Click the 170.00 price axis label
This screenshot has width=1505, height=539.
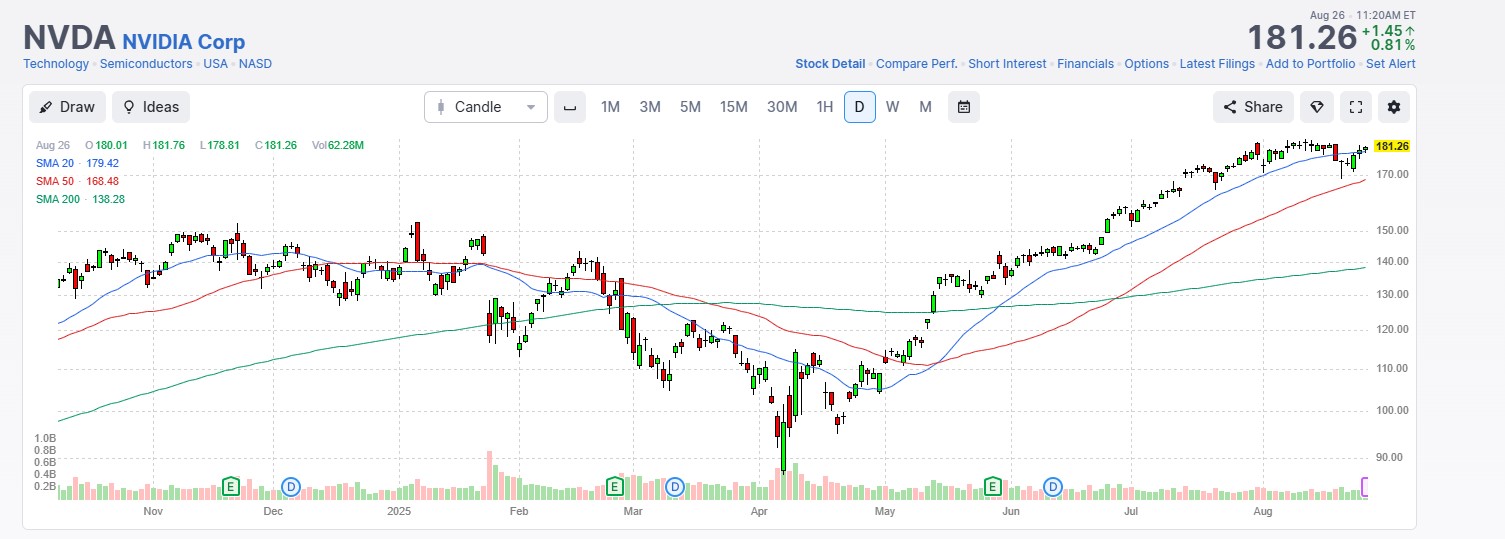(1392, 175)
